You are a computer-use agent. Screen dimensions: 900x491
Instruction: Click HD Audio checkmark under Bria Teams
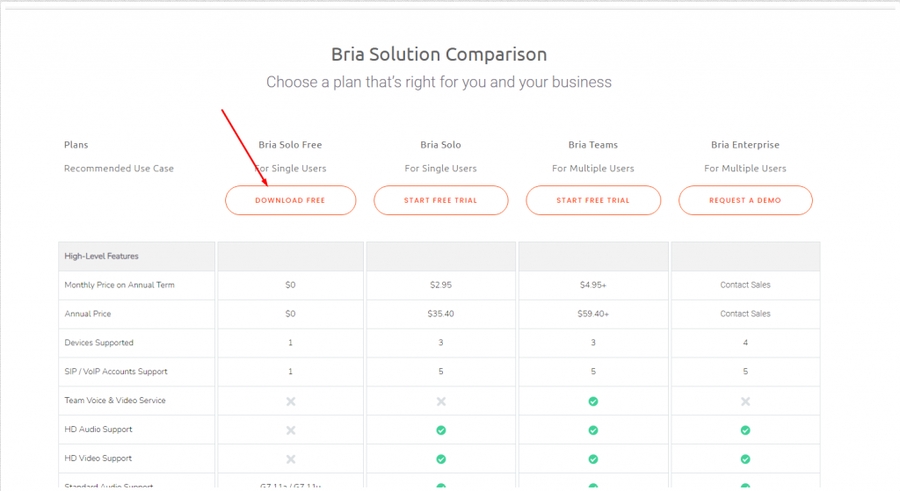point(593,430)
